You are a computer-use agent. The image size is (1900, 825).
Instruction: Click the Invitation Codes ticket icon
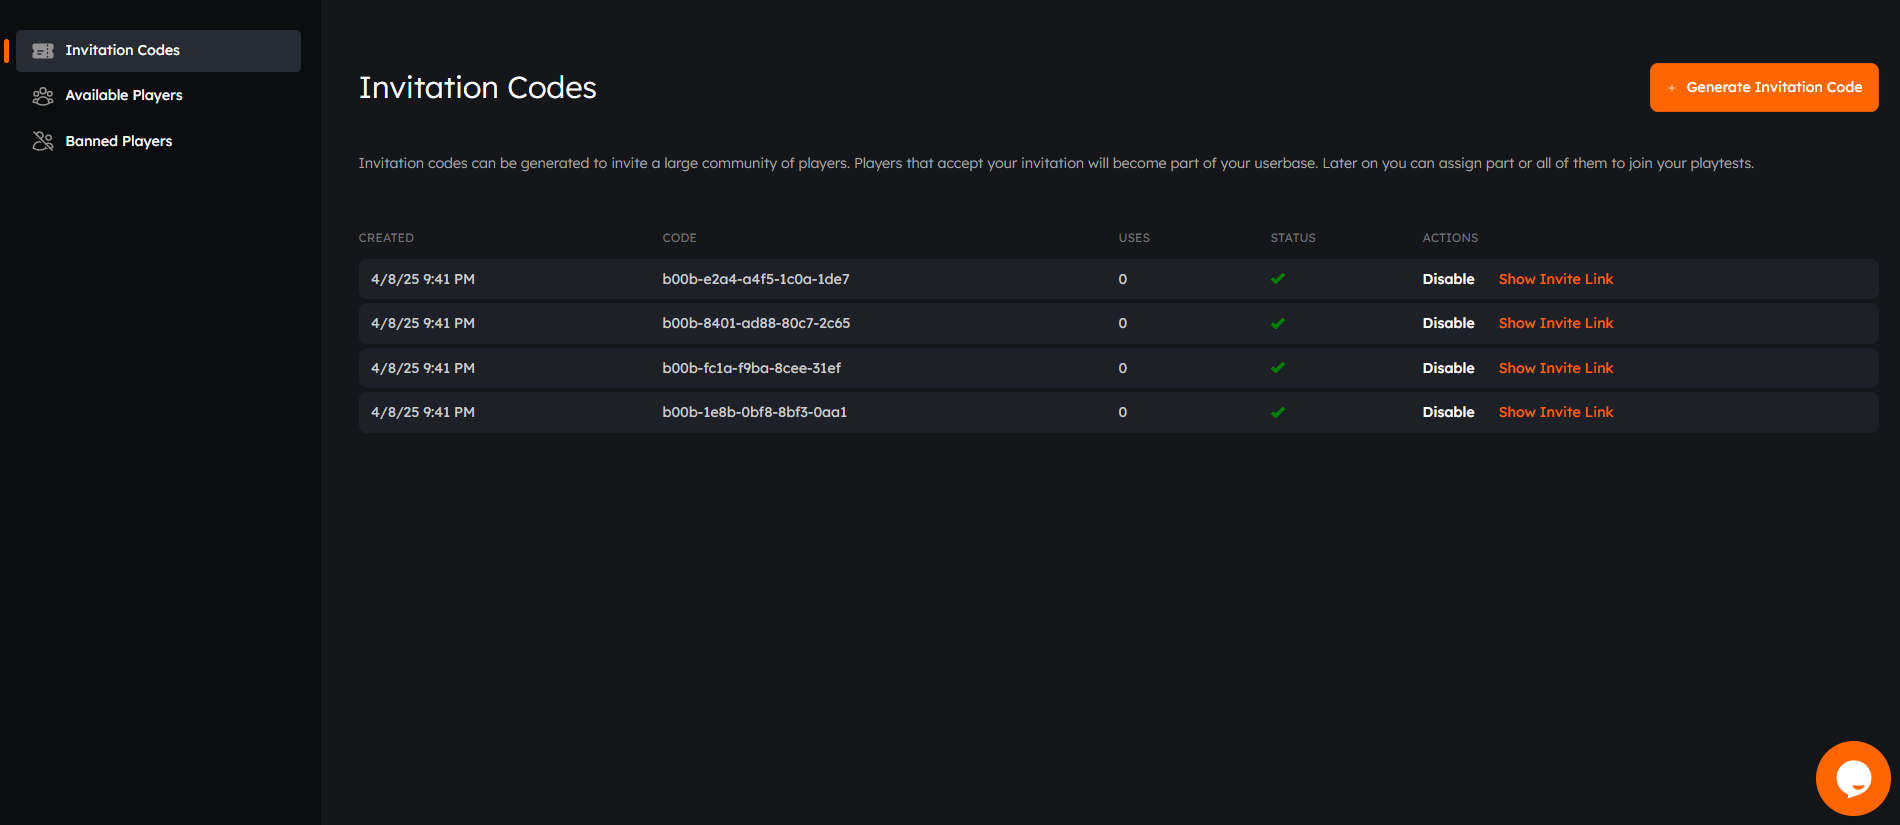(43, 51)
